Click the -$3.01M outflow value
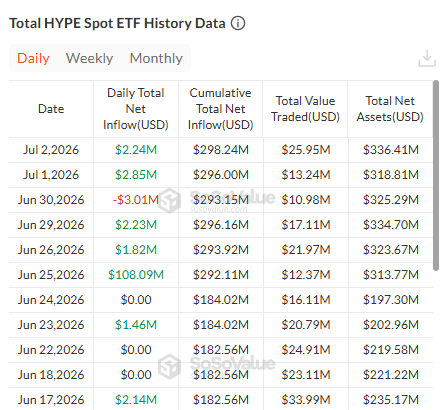This screenshot has width=444, height=410. point(136,200)
